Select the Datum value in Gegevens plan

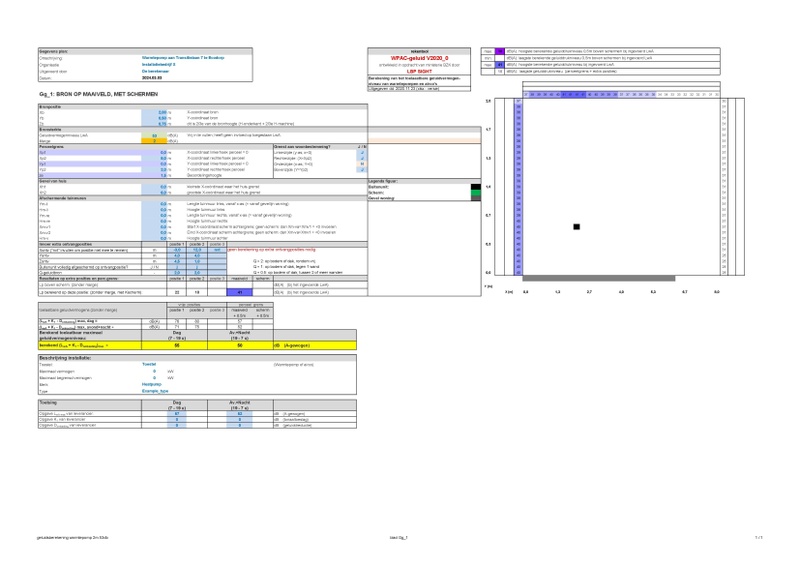pyautogui.click(x=152, y=78)
